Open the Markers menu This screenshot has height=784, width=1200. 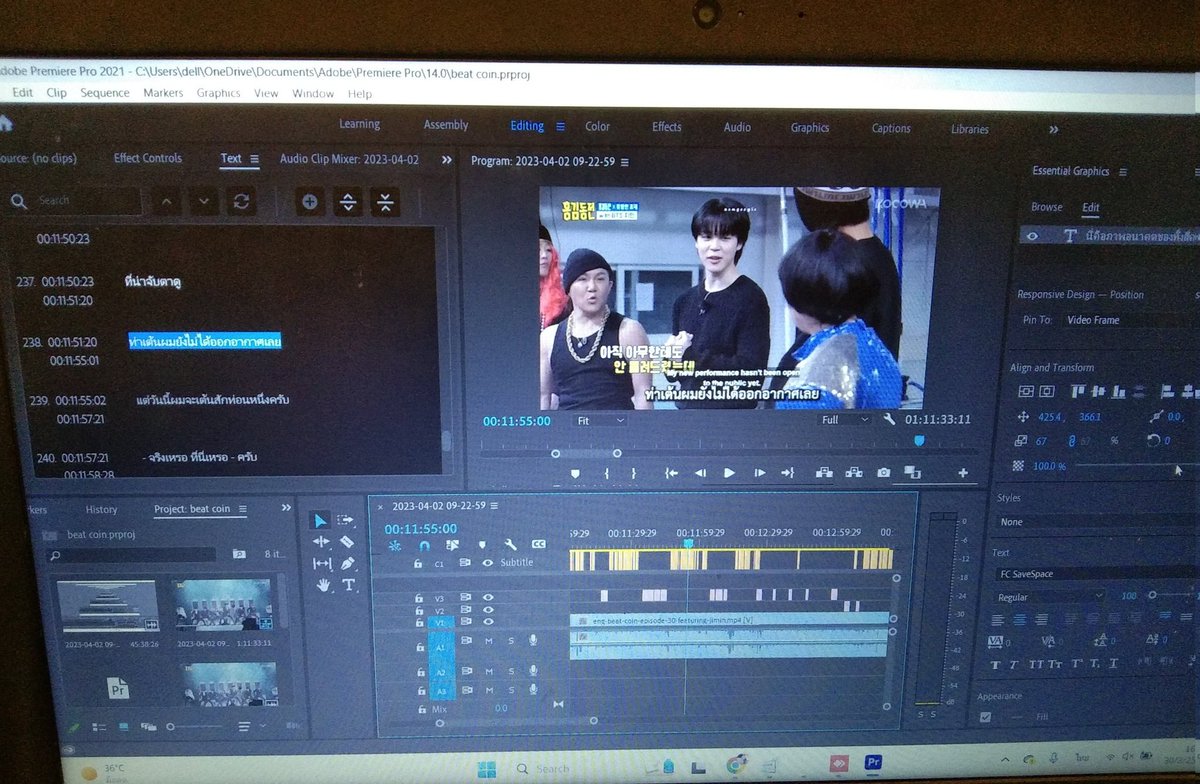pyautogui.click(x=163, y=93)
